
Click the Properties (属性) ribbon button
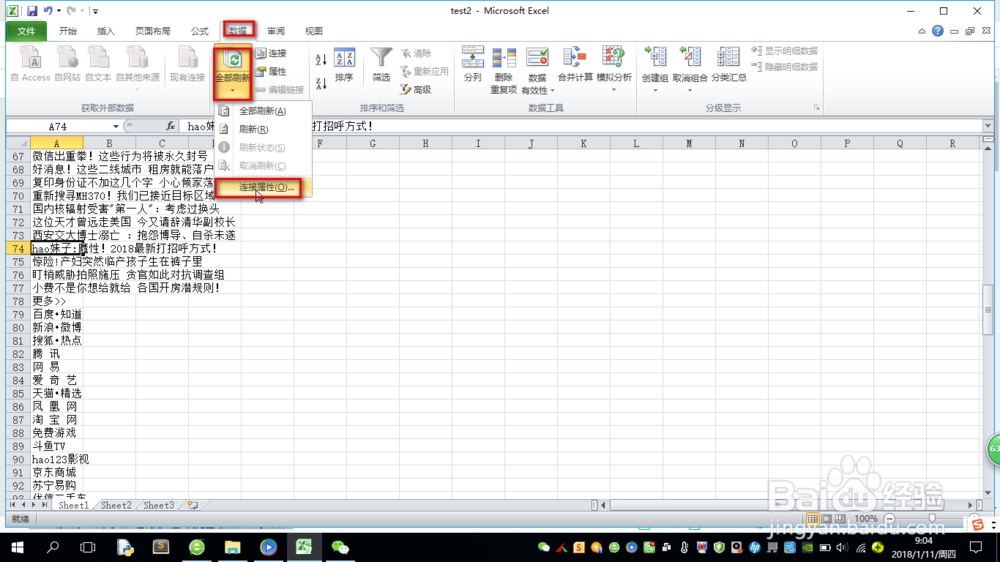pyautogui.click(x=271, y=71)
